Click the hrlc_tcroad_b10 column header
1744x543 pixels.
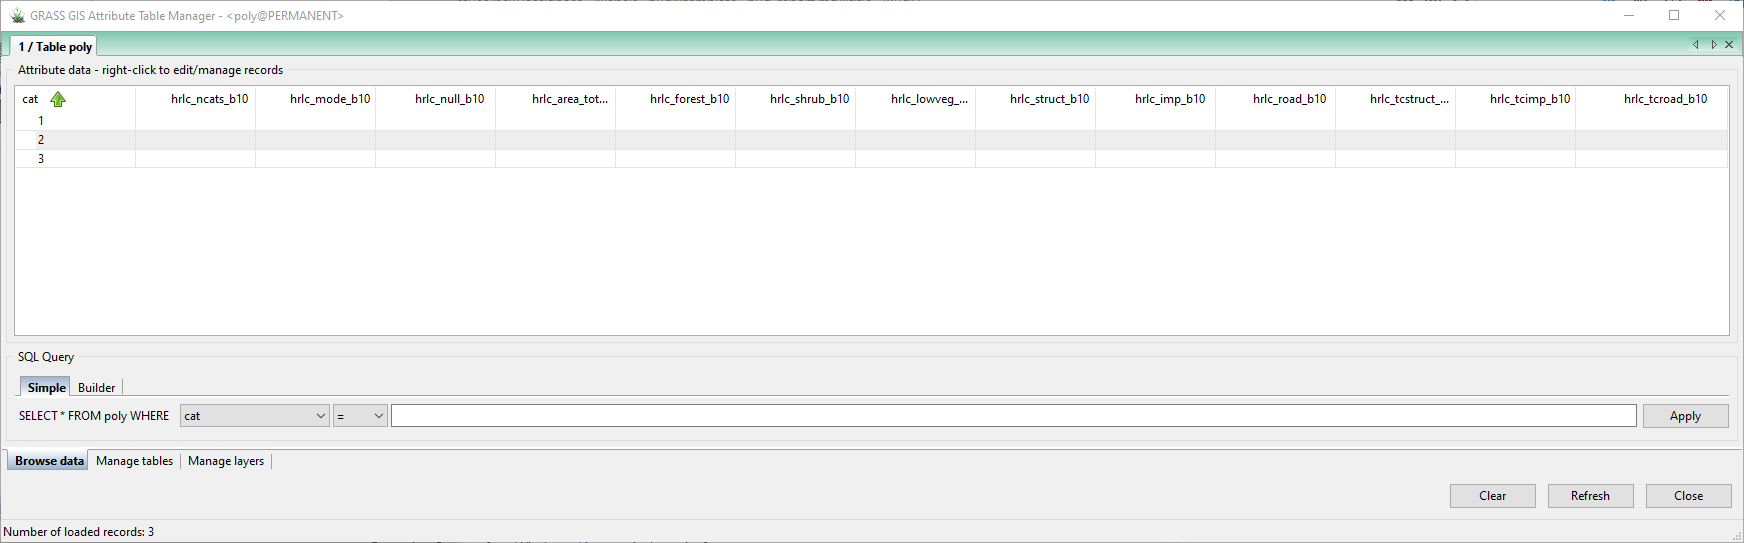1651,99
